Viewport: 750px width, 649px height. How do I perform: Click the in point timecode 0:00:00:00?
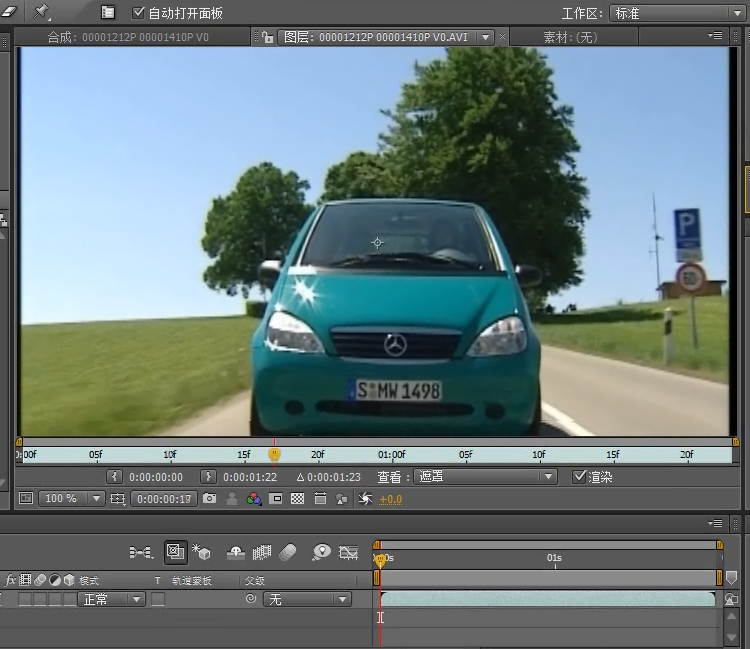[156, 477]
